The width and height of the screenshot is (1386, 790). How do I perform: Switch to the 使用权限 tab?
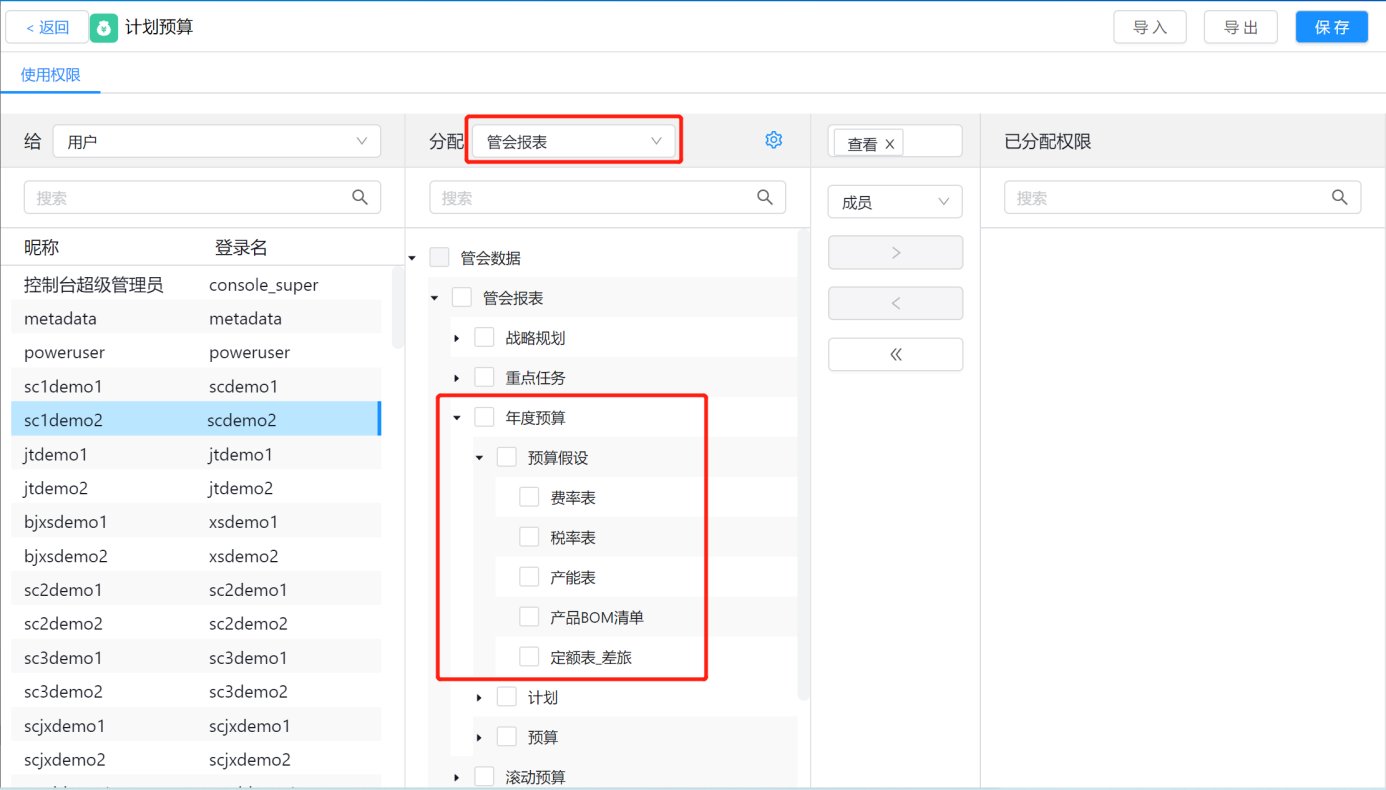51,75
